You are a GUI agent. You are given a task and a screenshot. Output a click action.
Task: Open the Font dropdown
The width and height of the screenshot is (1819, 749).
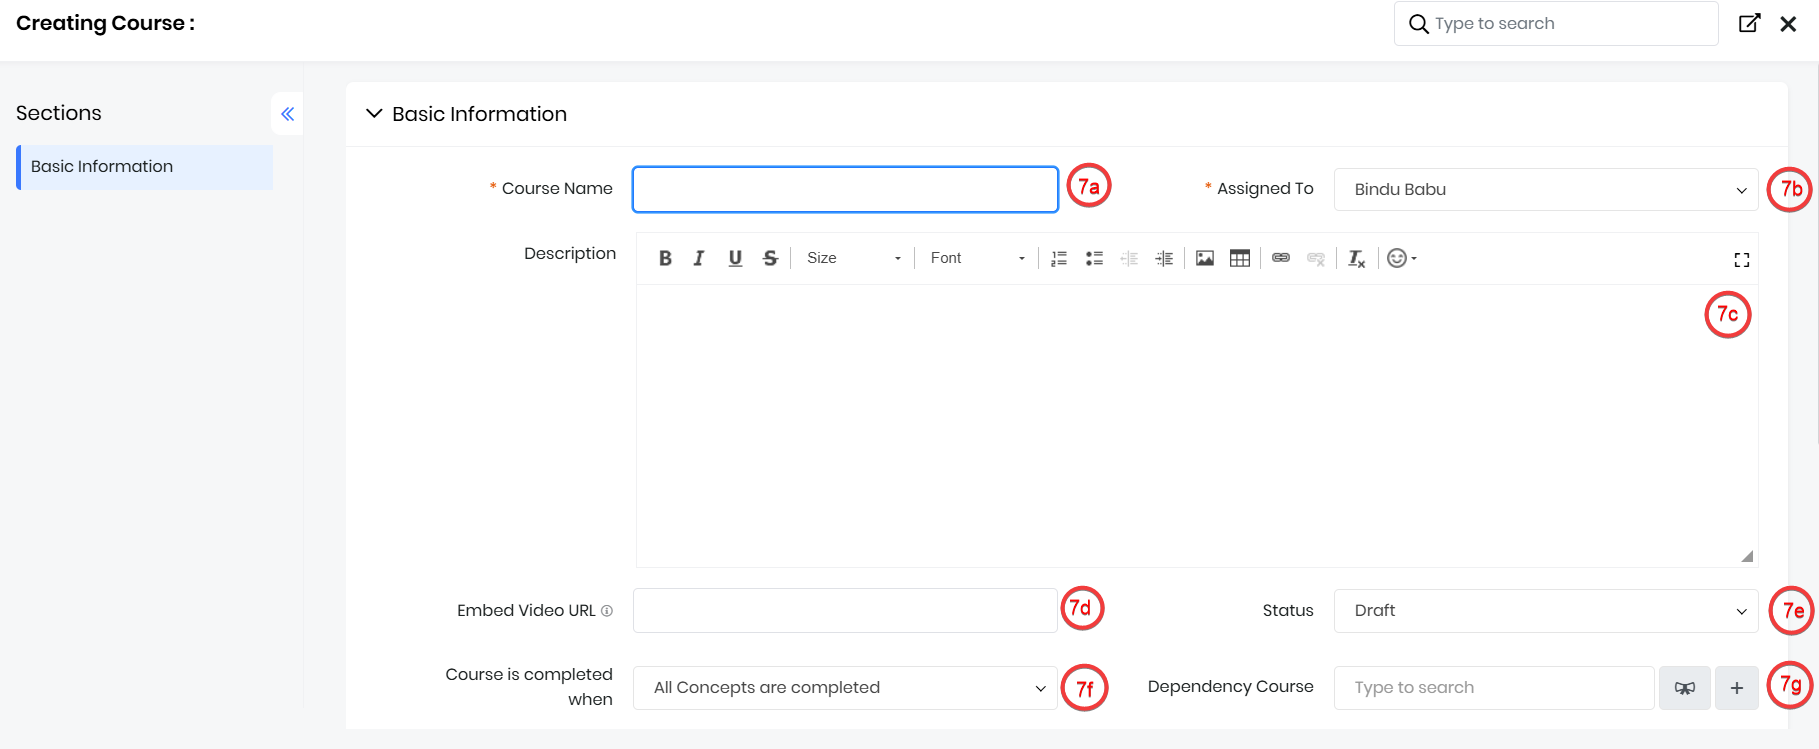click(977, 258)
